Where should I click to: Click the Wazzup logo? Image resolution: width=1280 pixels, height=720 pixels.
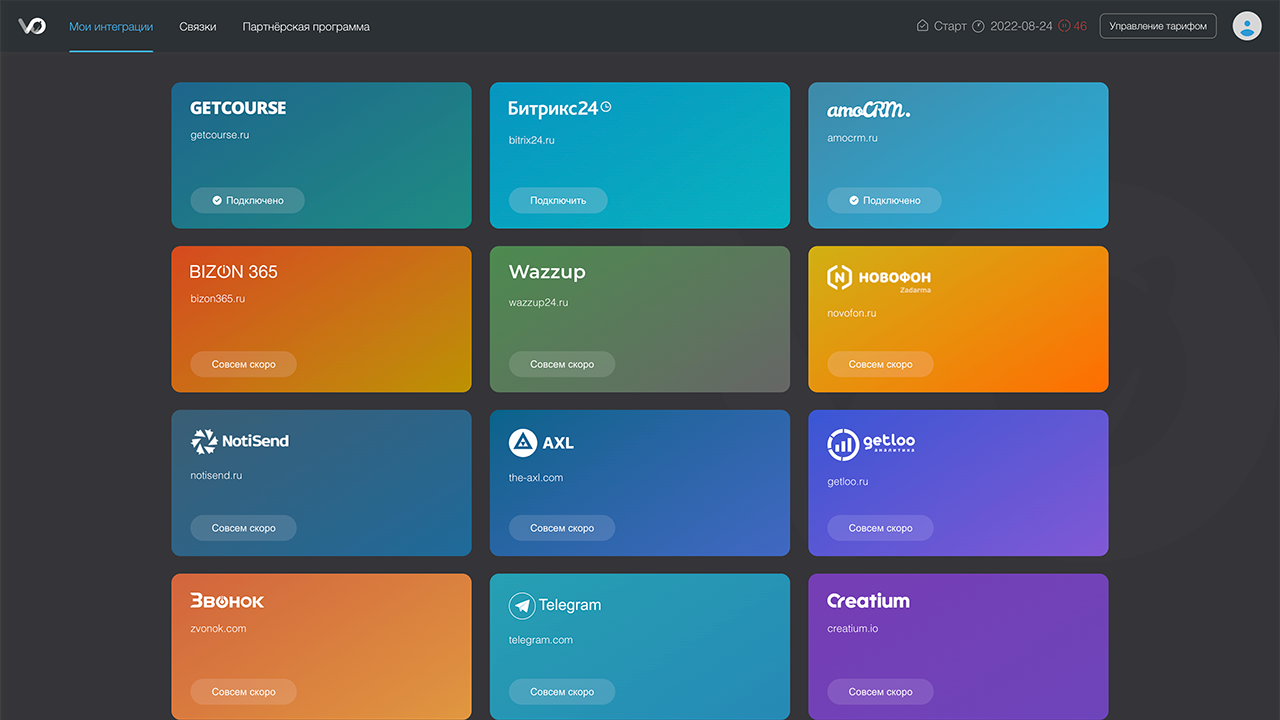click(547, 272)
